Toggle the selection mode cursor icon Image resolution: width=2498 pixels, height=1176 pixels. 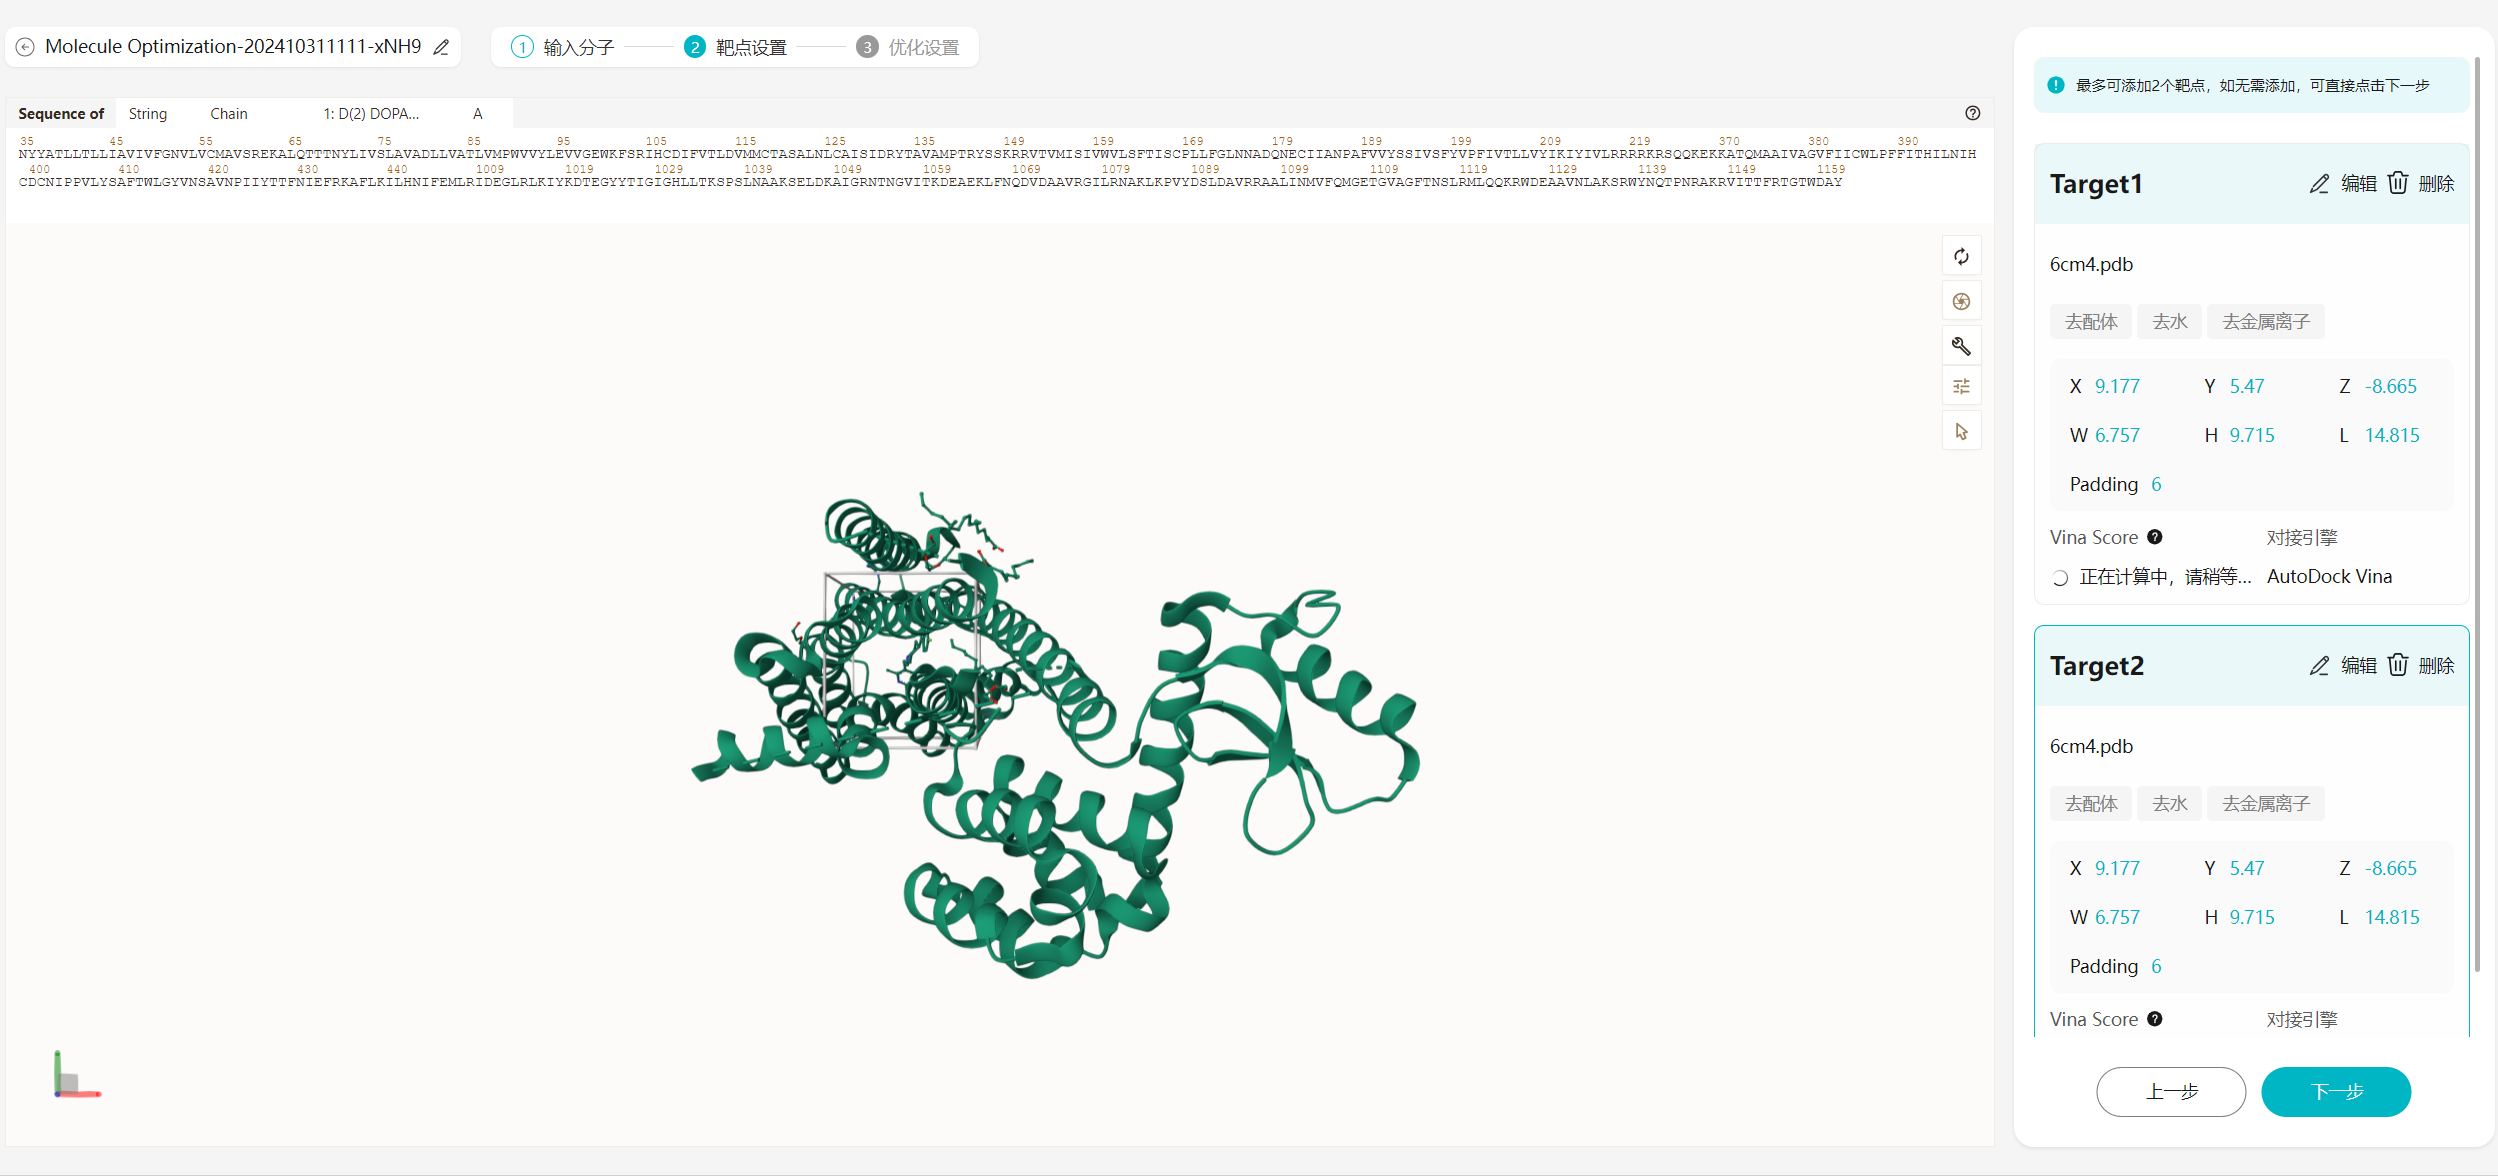[1961, 431]
